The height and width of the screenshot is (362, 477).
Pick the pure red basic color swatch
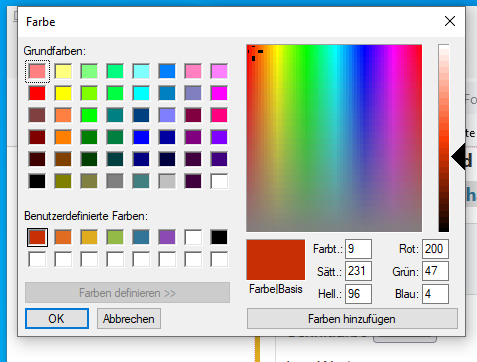pyautogui.click(x=37, y=93)
